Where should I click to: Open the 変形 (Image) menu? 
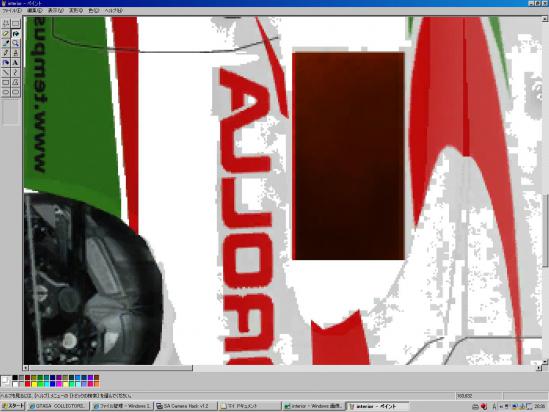[x=76, y=11]
